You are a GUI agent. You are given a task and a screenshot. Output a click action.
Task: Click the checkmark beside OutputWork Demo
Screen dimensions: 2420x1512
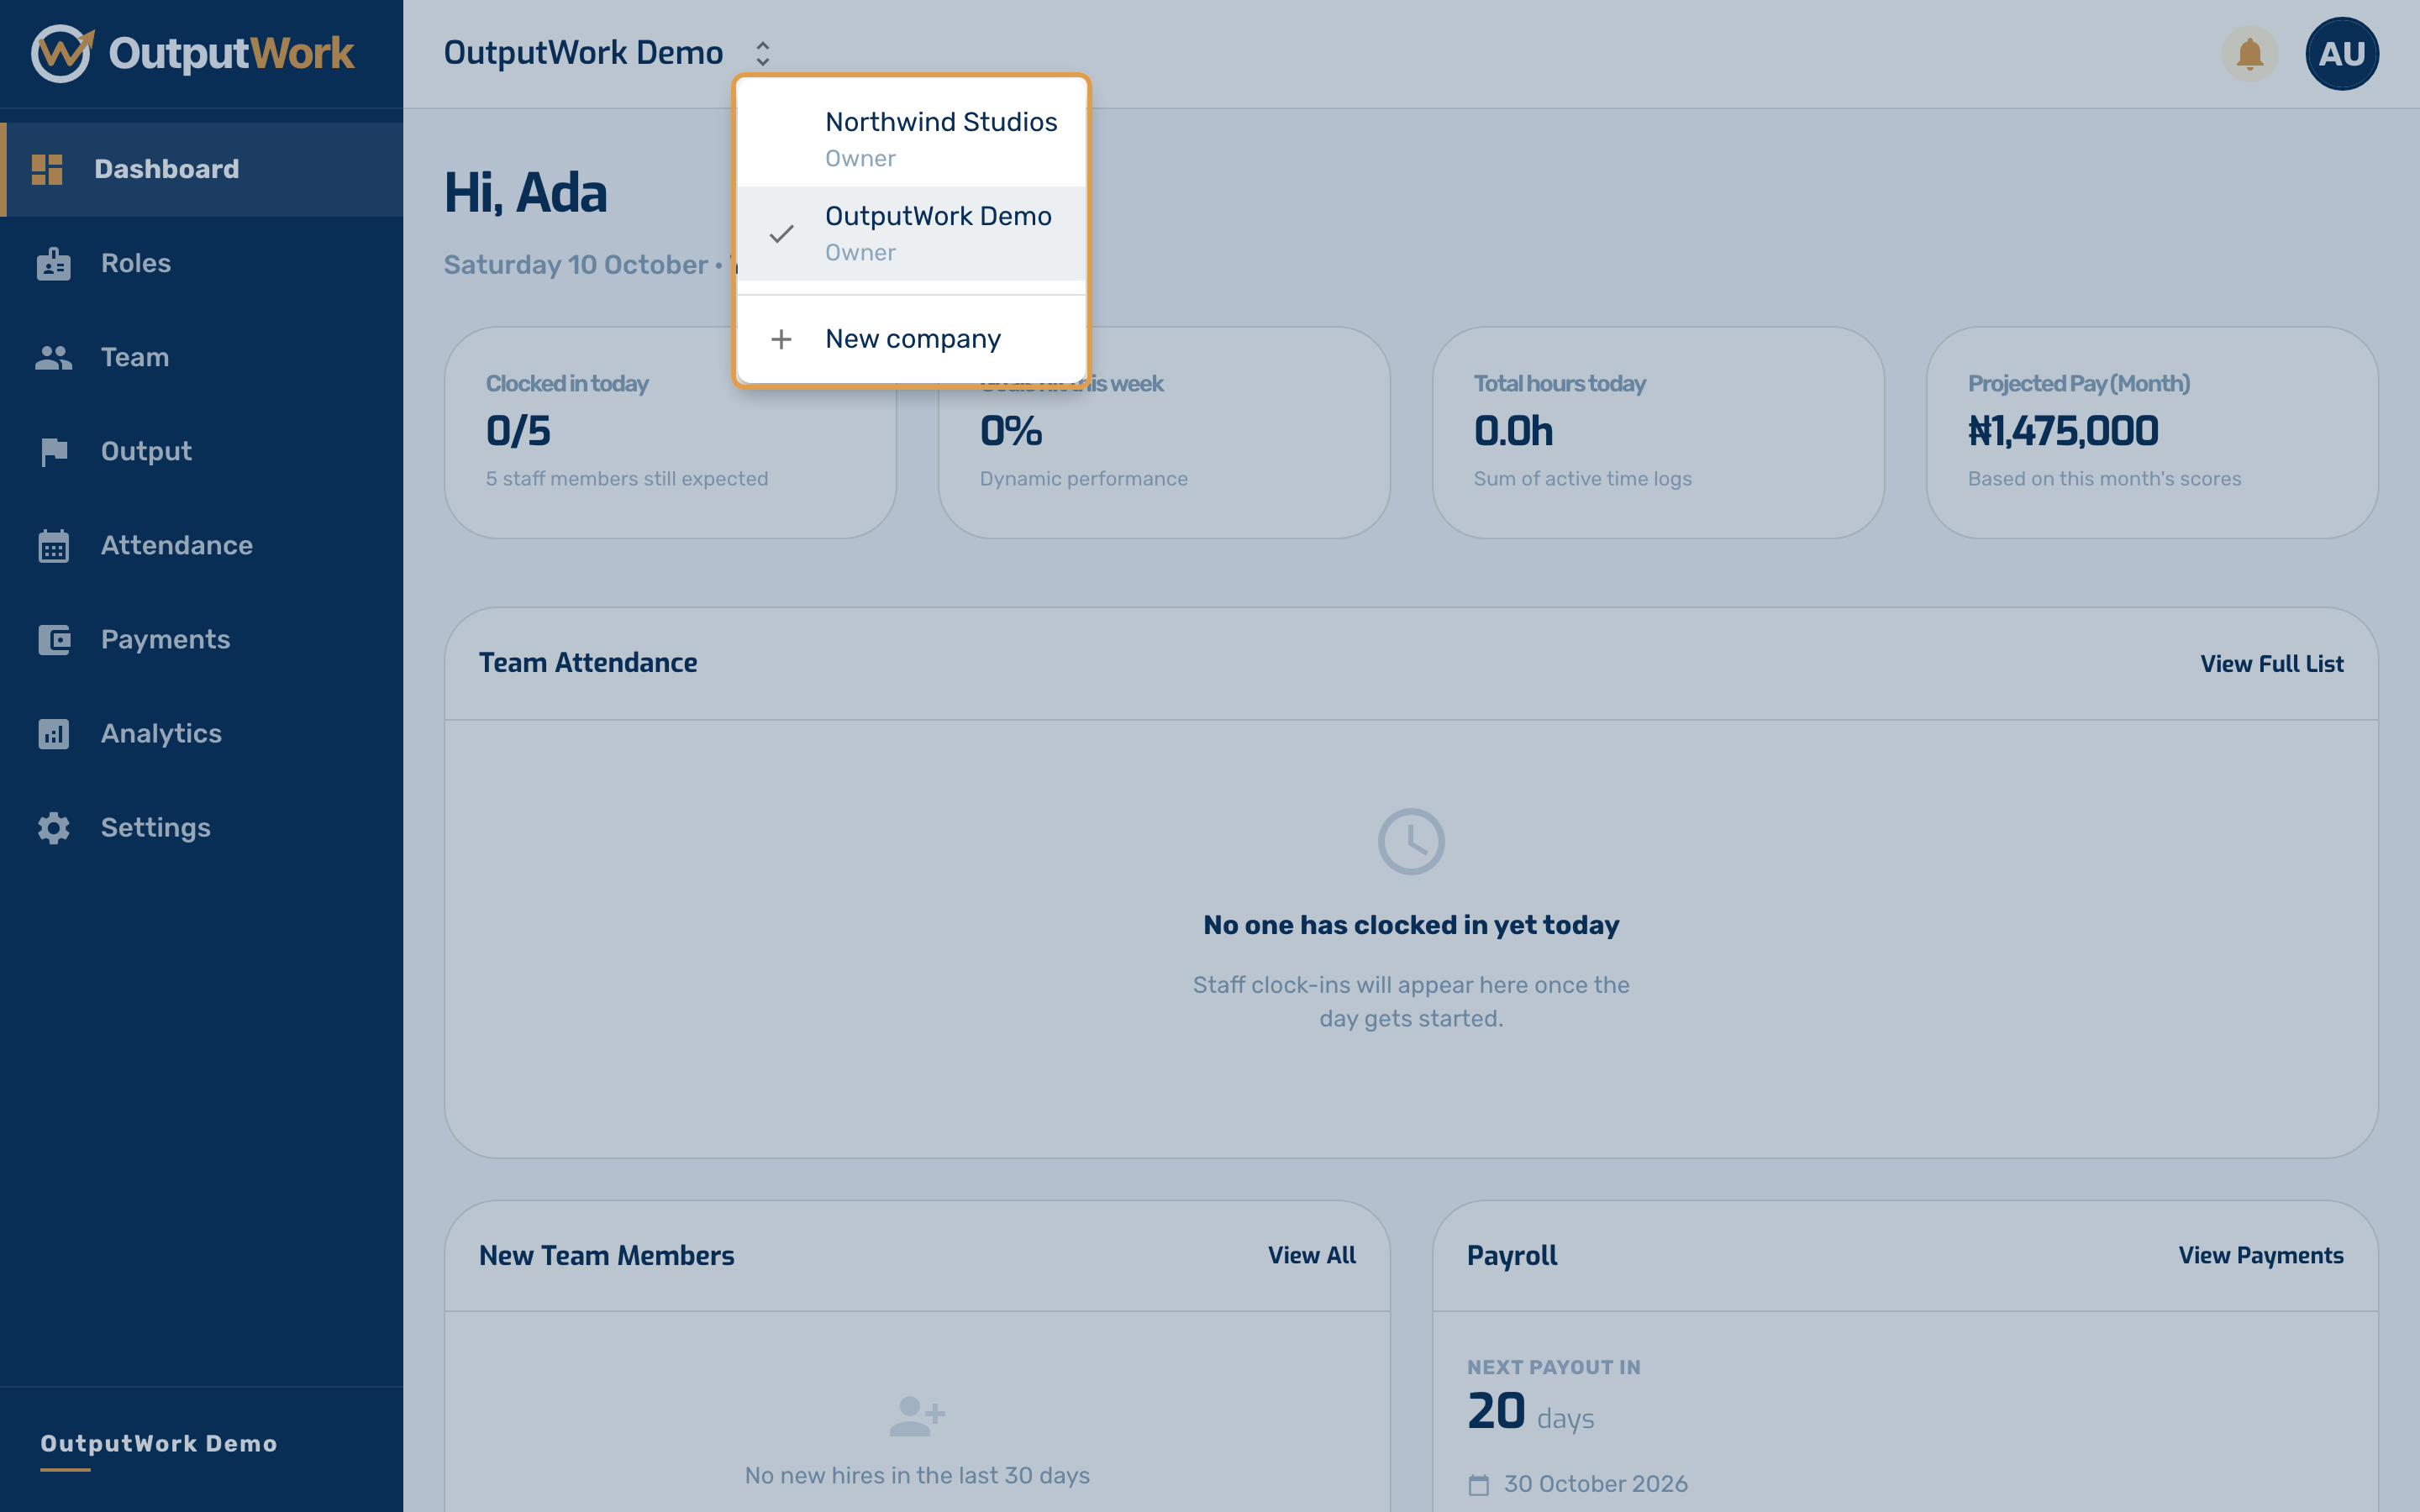click(782, 234)
